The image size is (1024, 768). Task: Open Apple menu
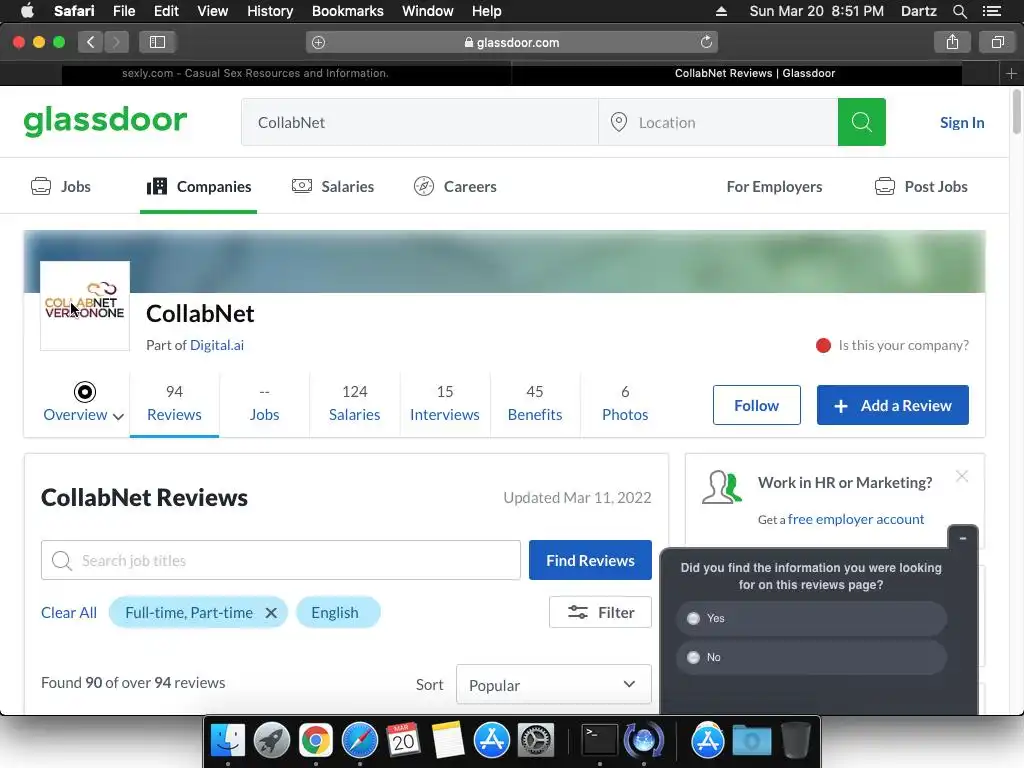pos(27,11)
